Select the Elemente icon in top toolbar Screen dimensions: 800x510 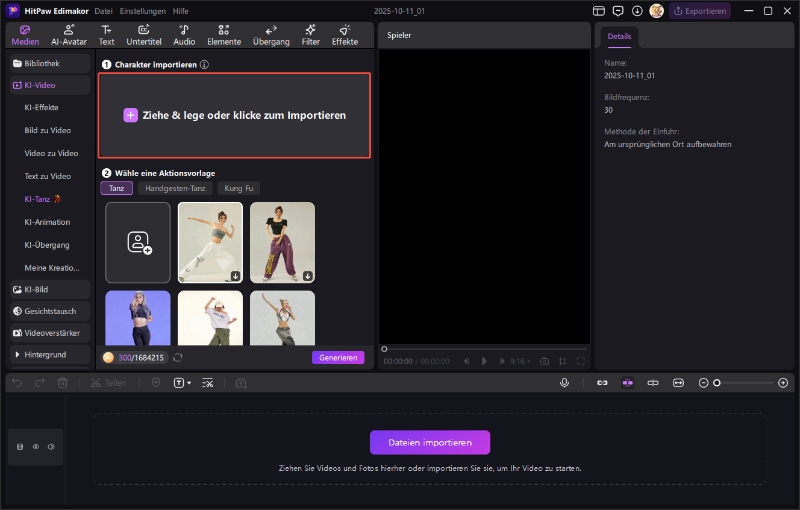(223, 35)
